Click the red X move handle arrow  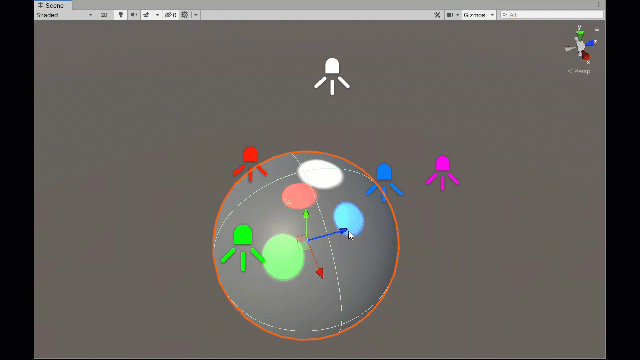click(x=320, y=273)
